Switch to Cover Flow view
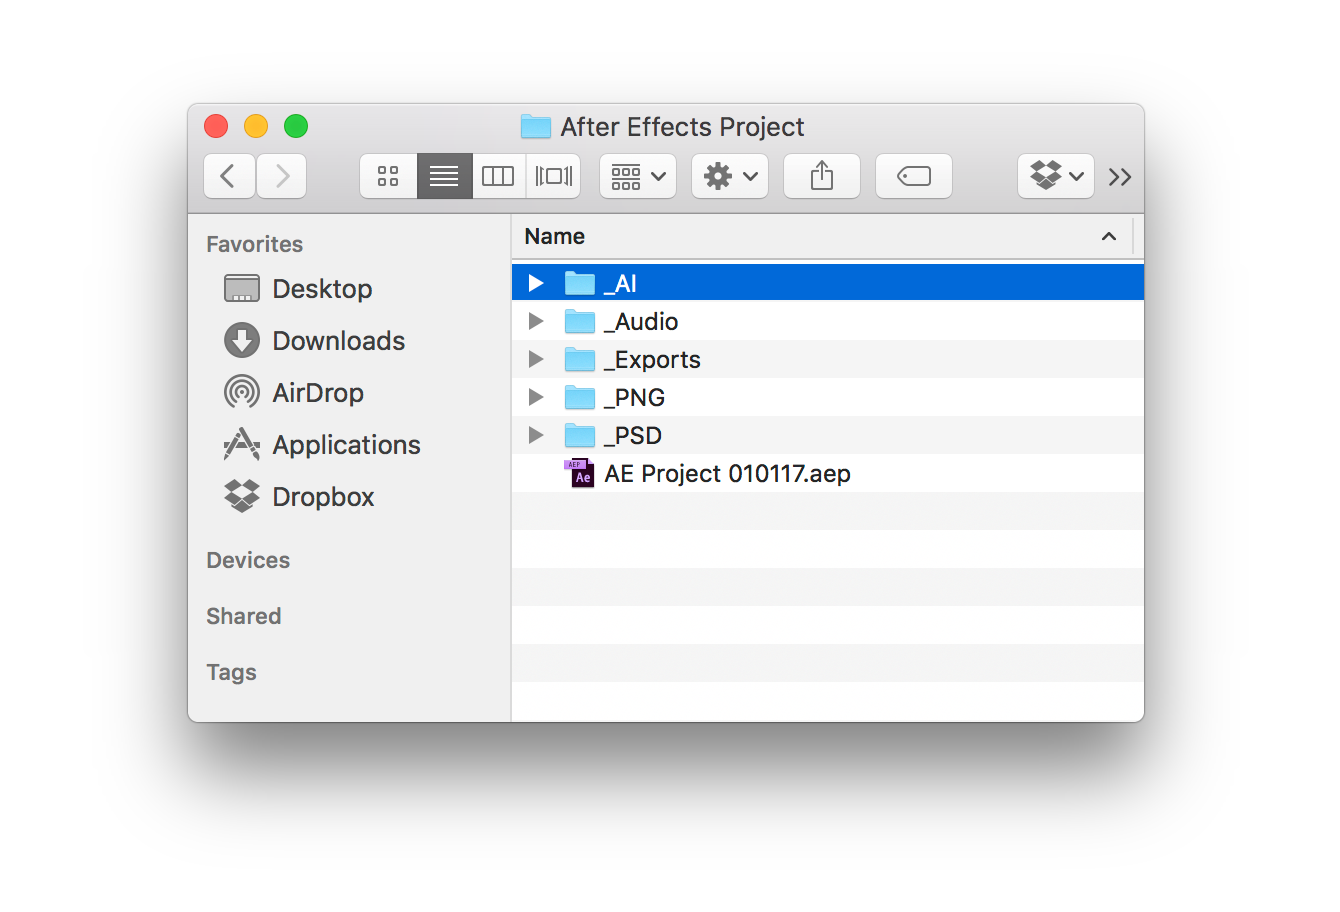 [553, 177]
